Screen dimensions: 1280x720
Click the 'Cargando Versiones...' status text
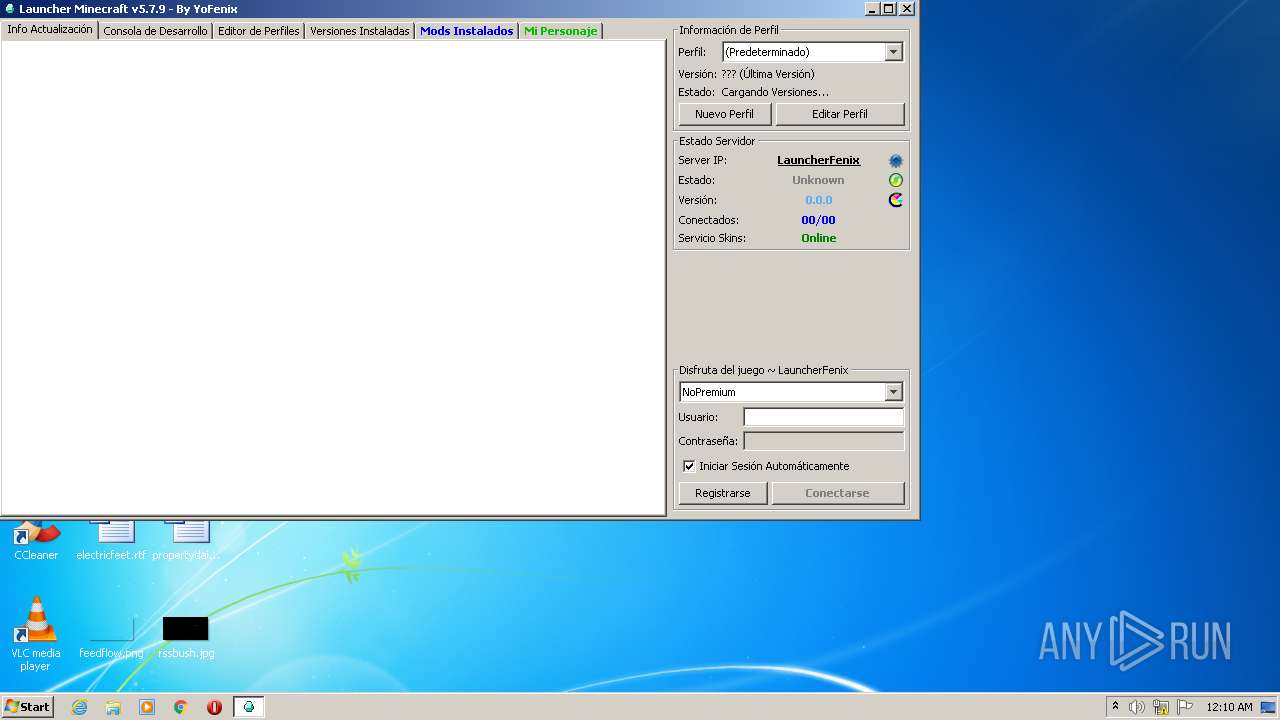click(775, 92)
